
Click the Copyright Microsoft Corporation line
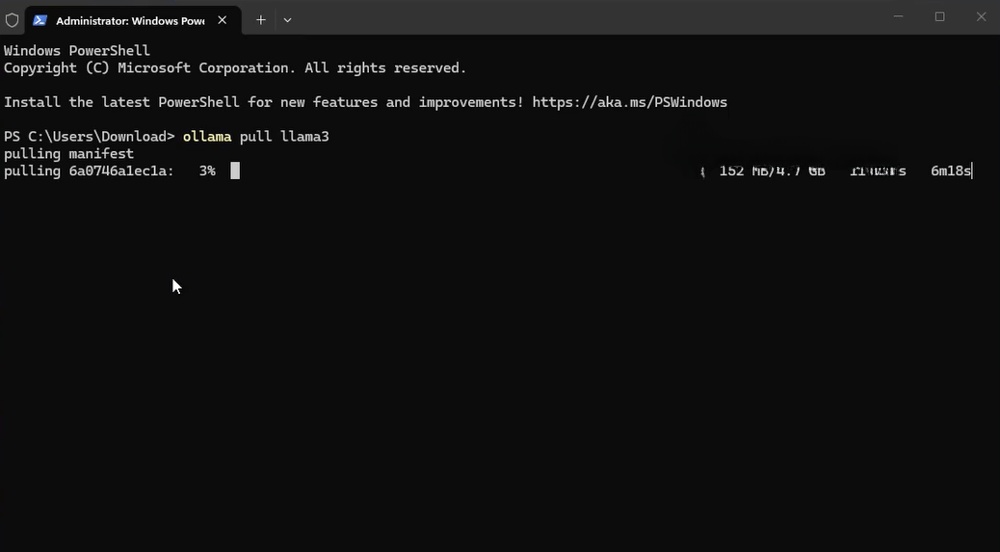[x=235, y=68]
